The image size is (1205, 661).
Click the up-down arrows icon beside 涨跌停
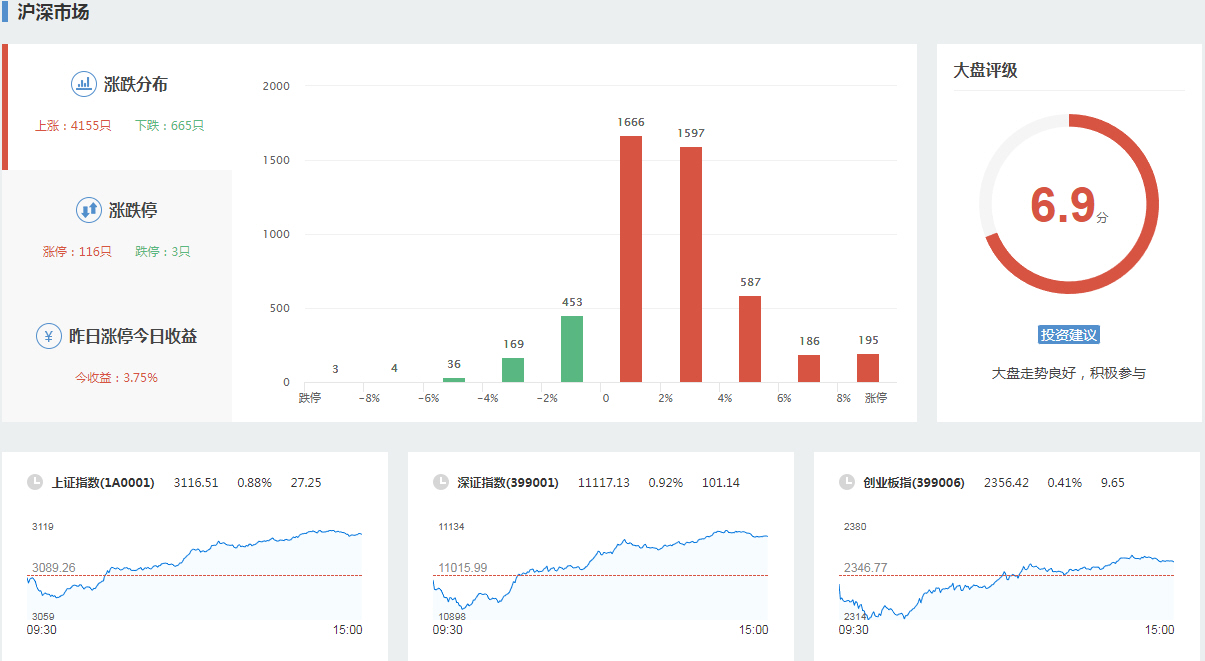88,210
